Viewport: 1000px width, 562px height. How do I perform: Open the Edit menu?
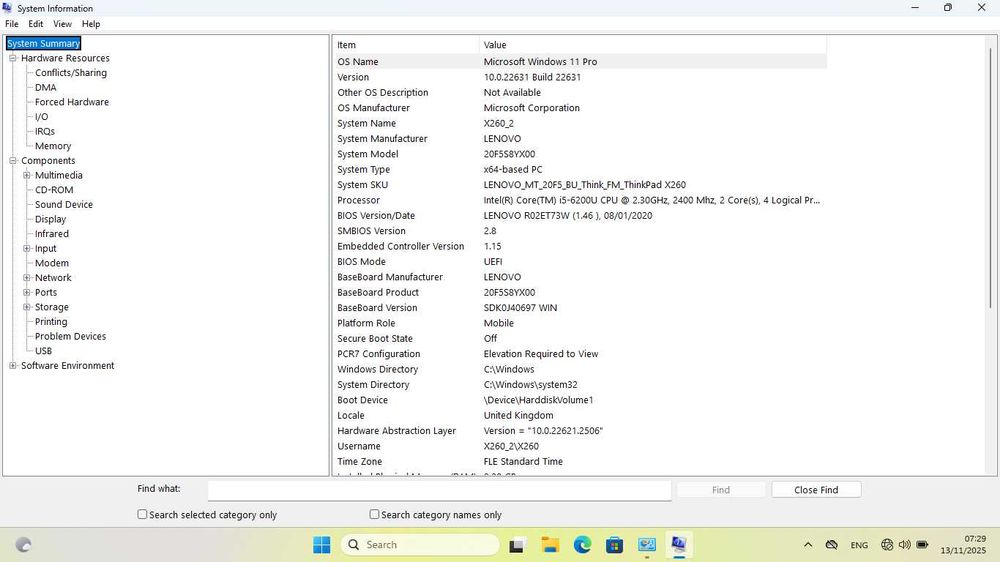(36, 24)
